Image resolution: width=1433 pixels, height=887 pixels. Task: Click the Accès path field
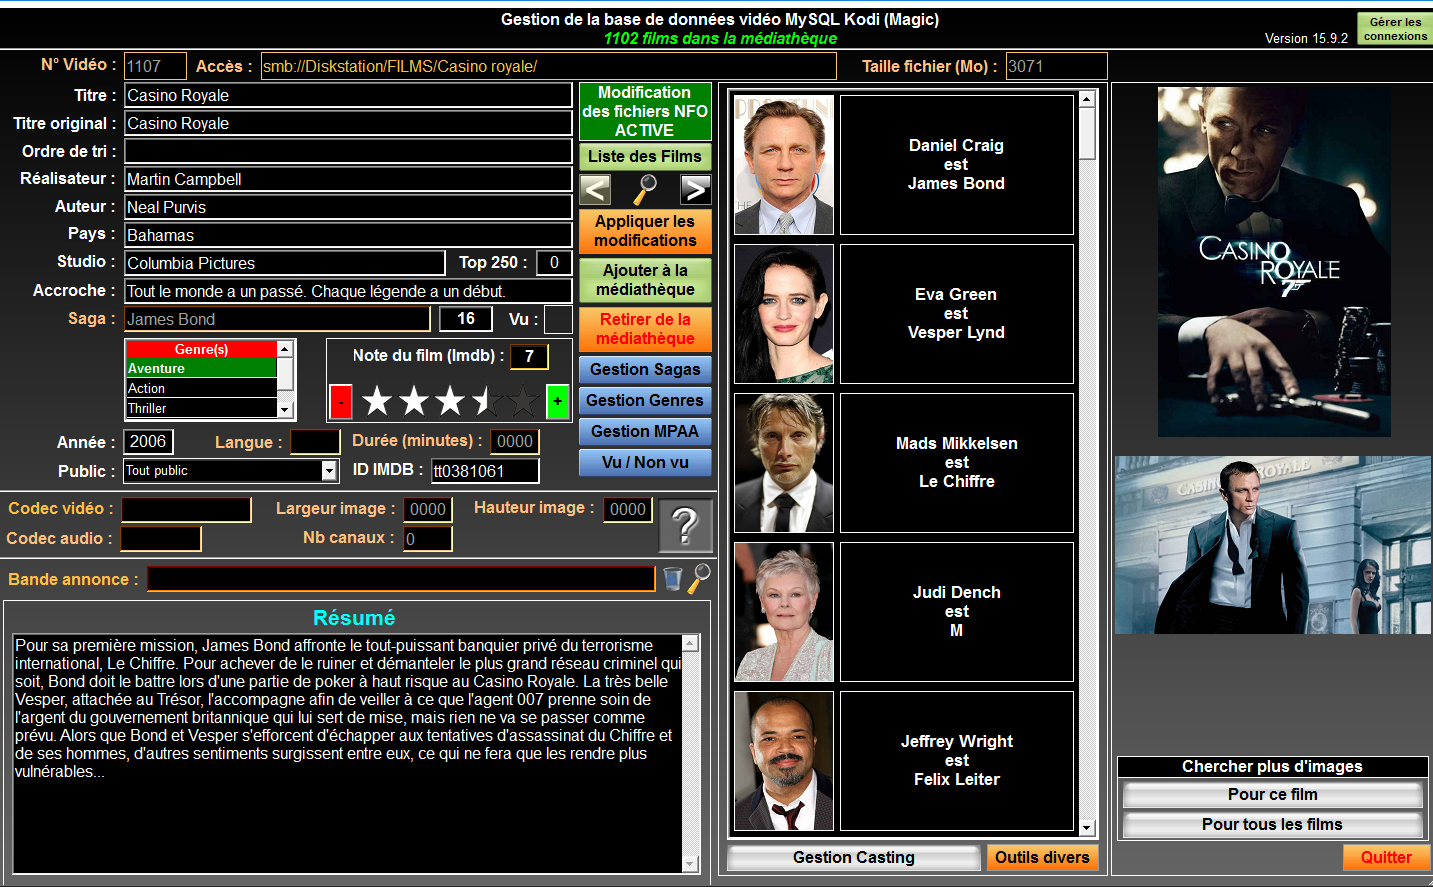(x=548, y=66)
